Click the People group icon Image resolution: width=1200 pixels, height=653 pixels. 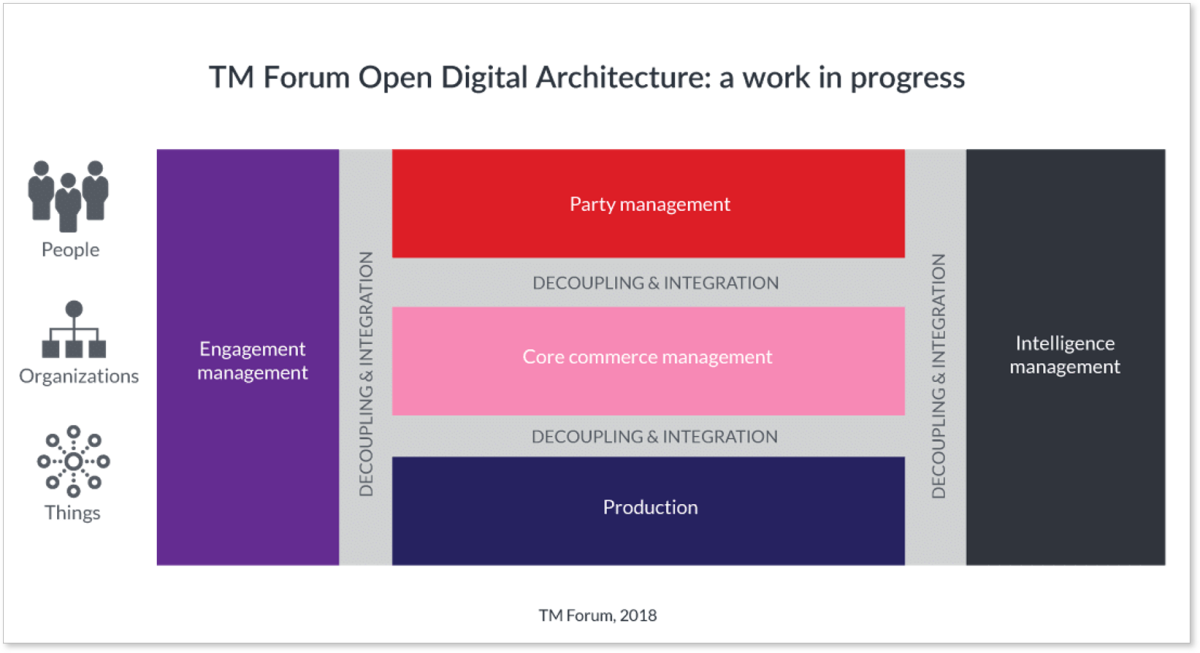(x=68, y=196)
